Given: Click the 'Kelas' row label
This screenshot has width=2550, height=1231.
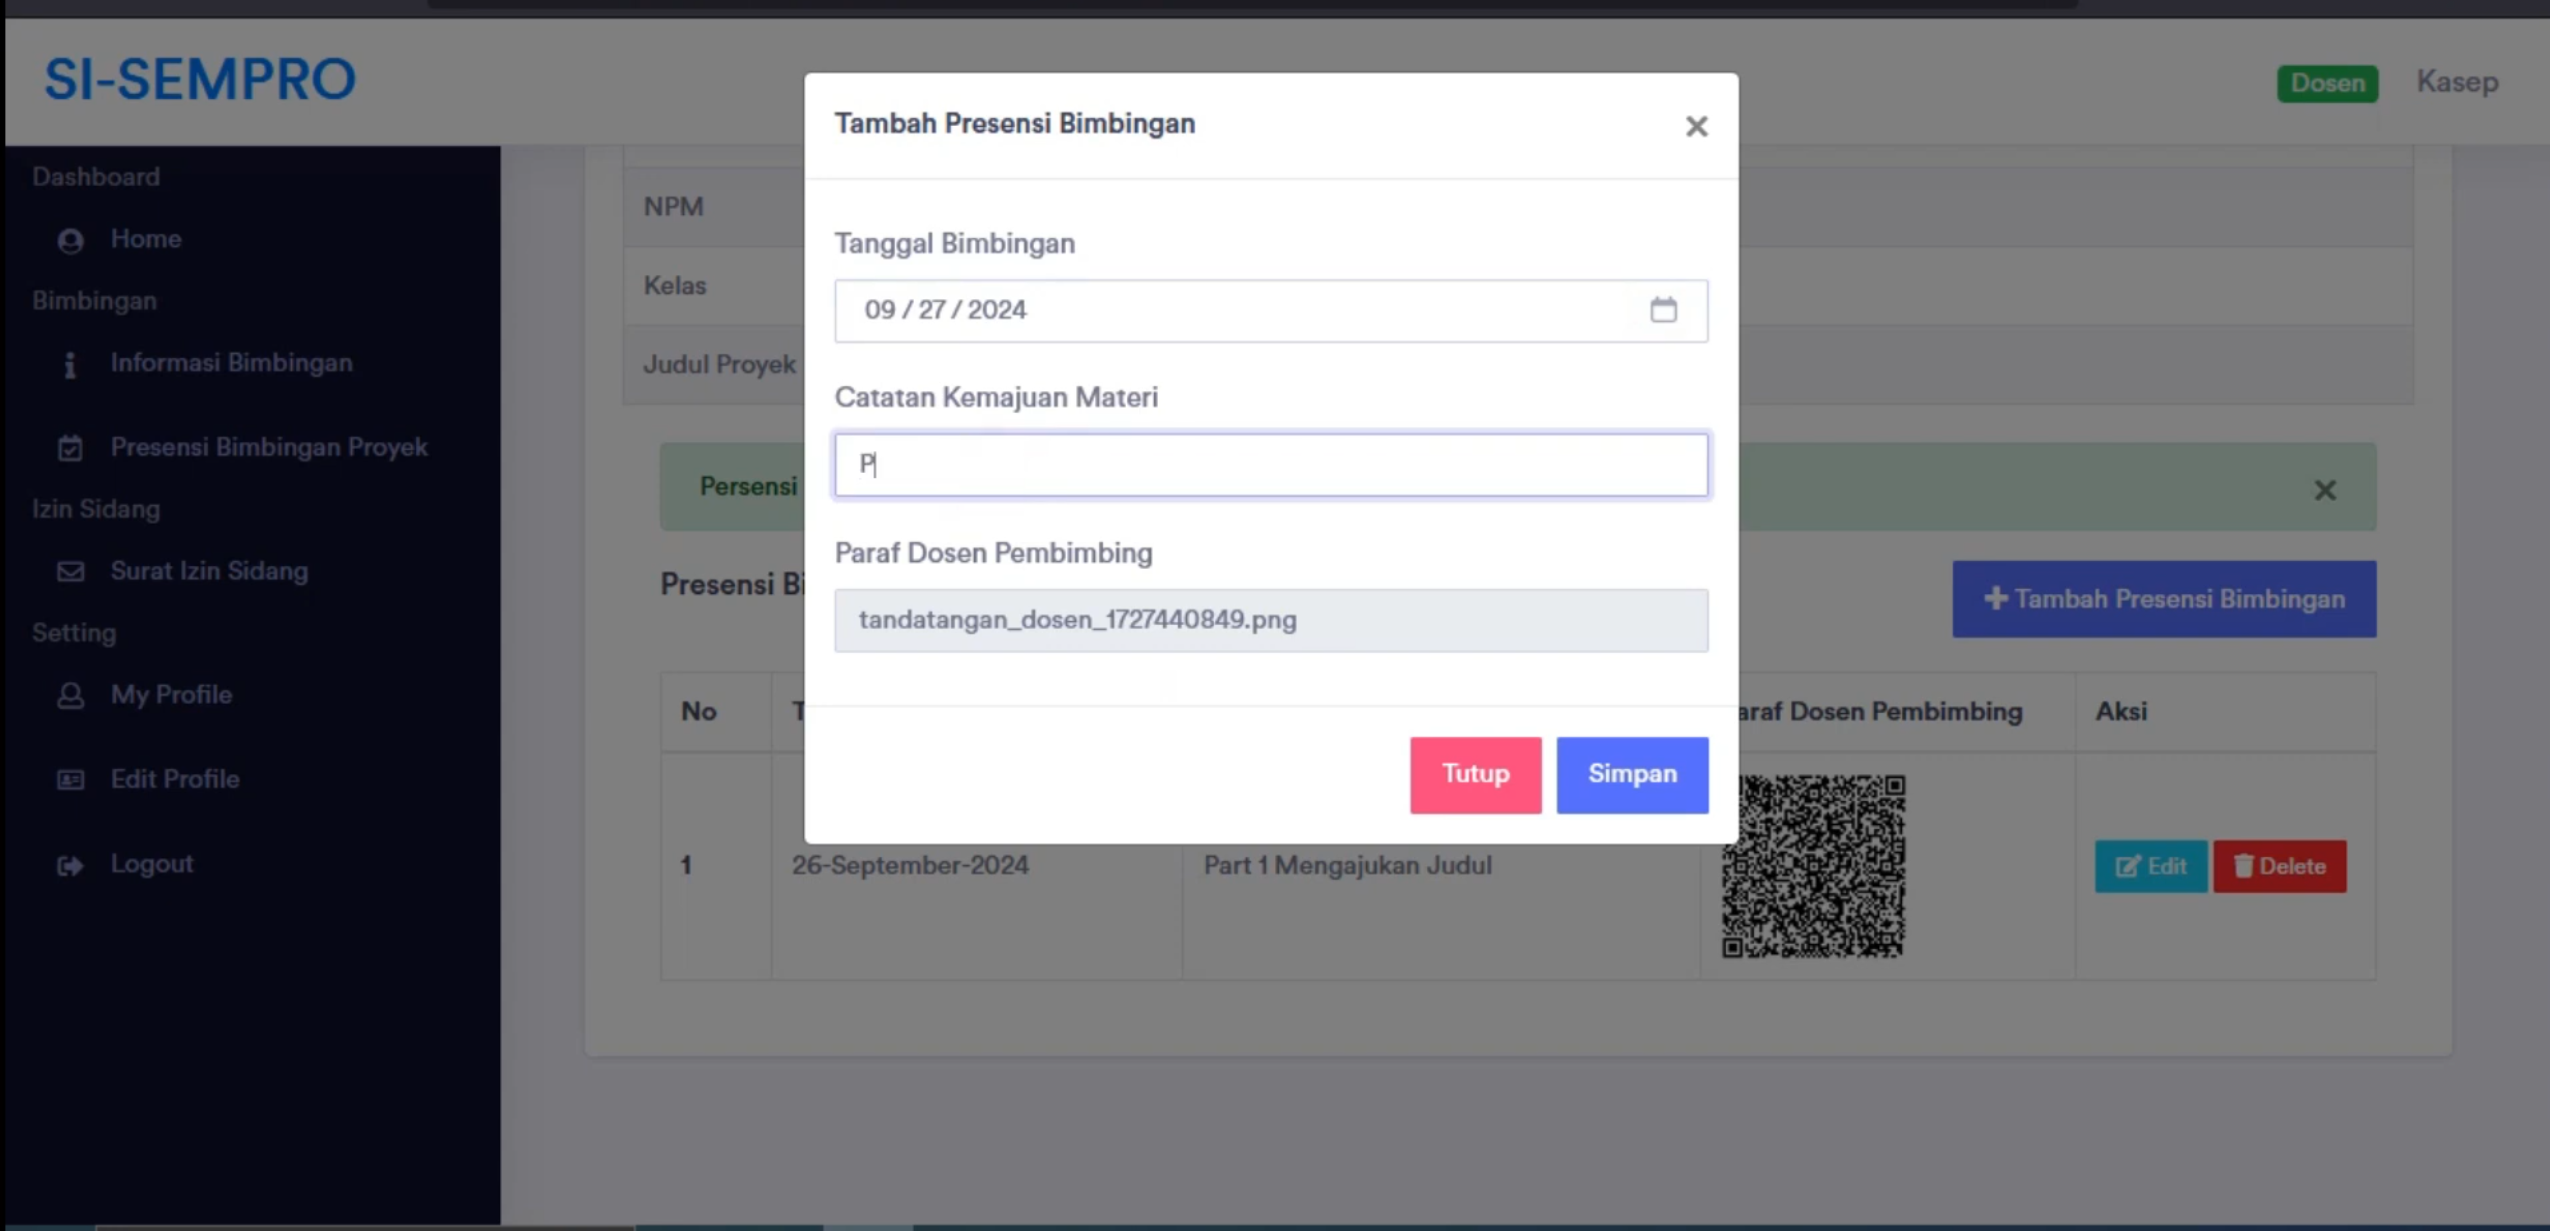Looking at the screenshot, I should pos(674,286).
